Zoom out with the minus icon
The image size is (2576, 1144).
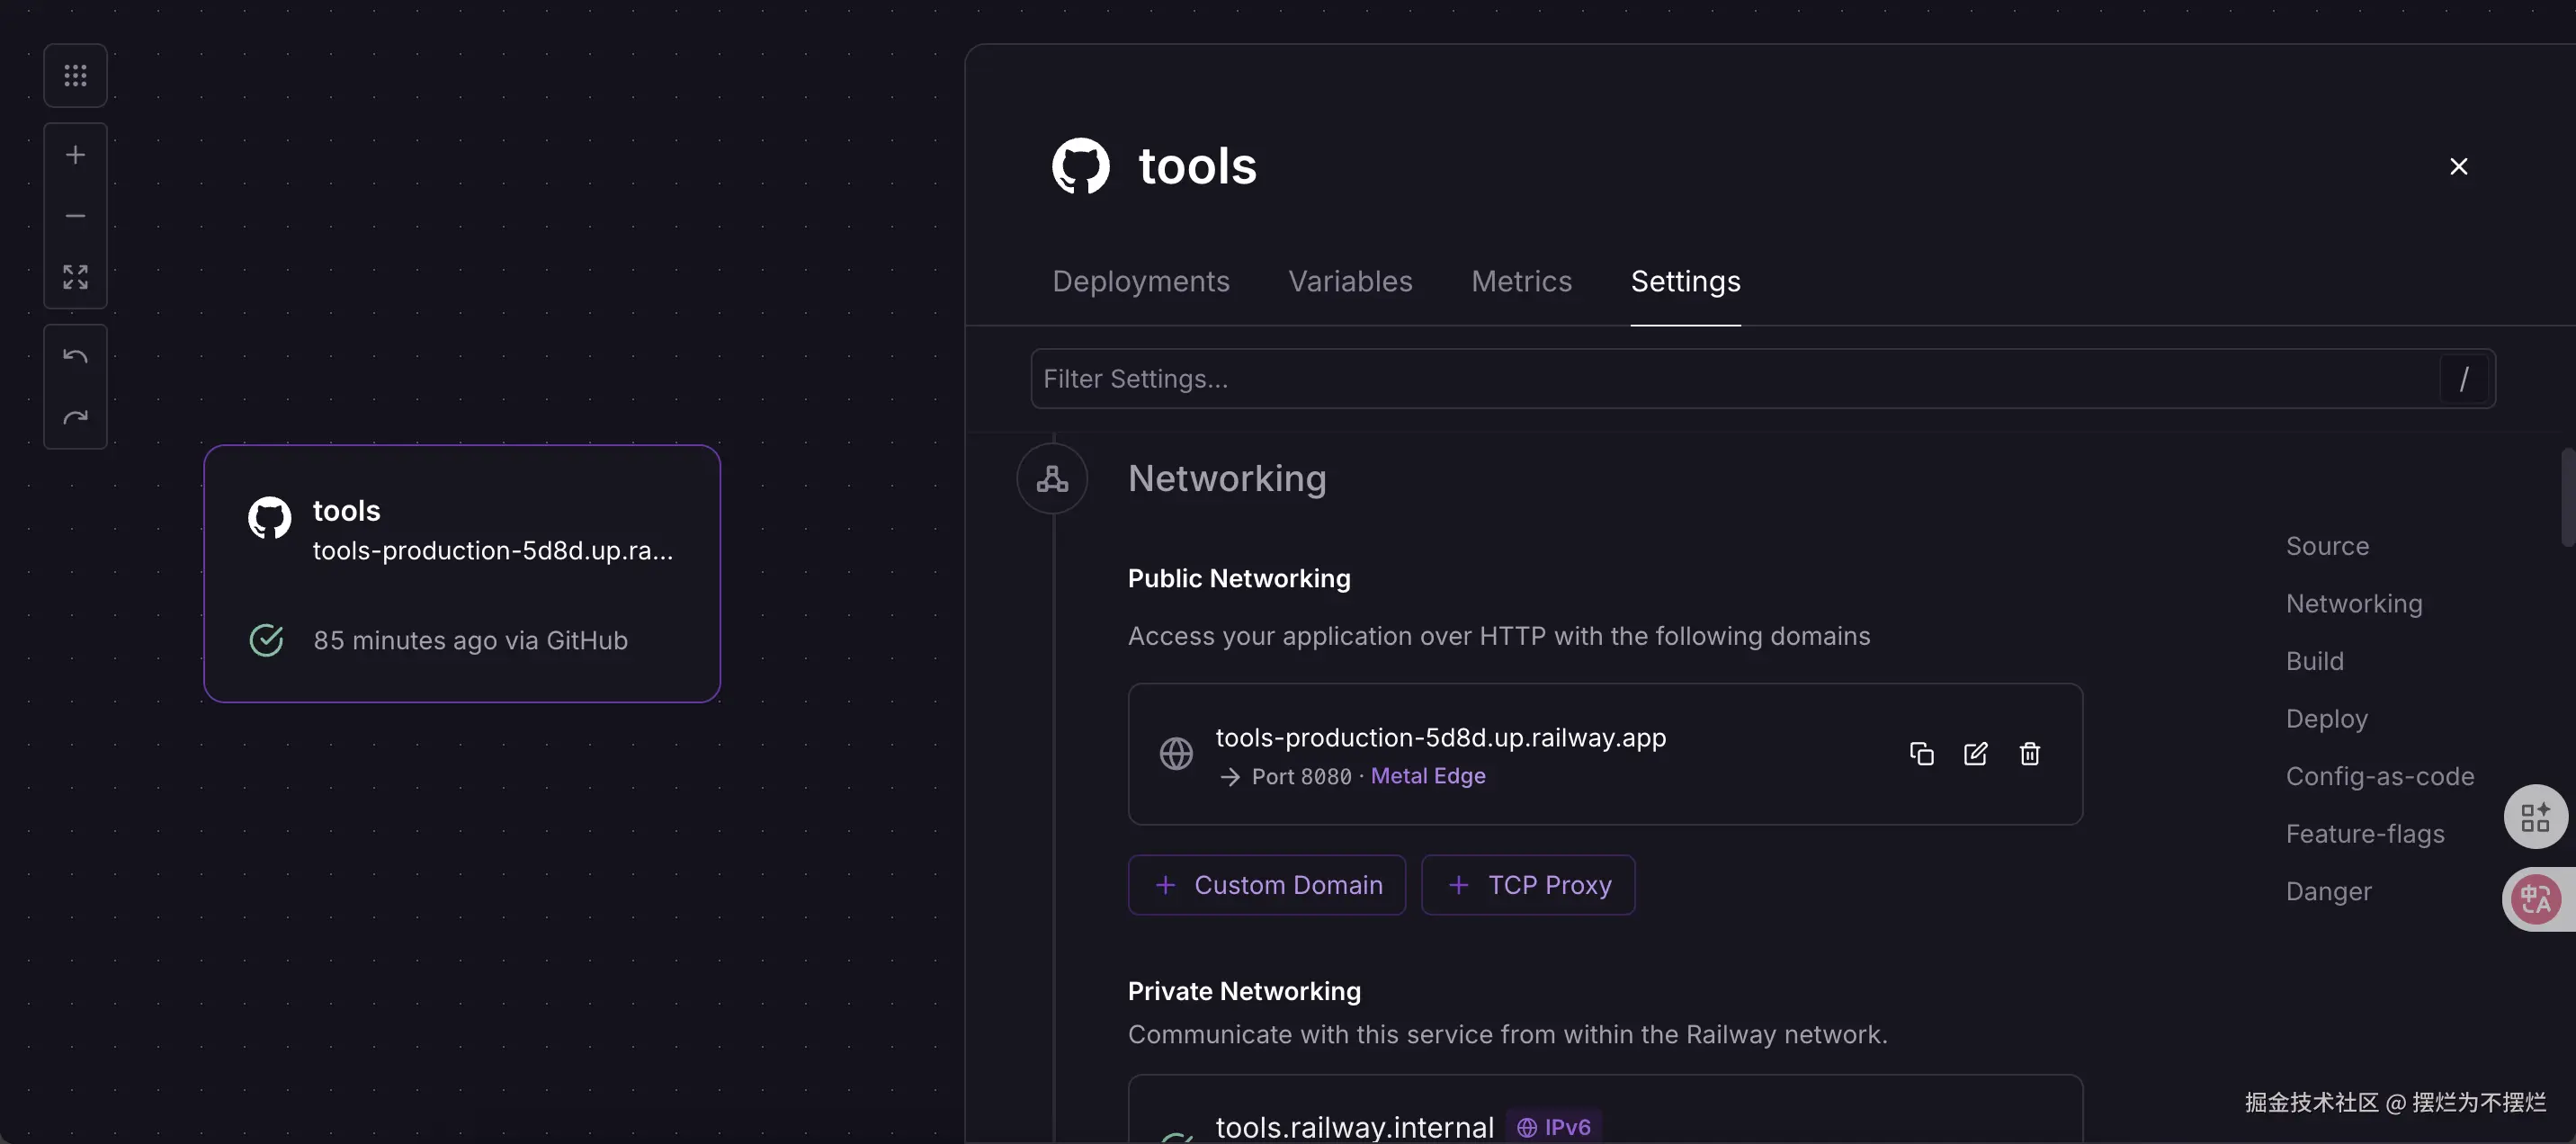(75, 216)
